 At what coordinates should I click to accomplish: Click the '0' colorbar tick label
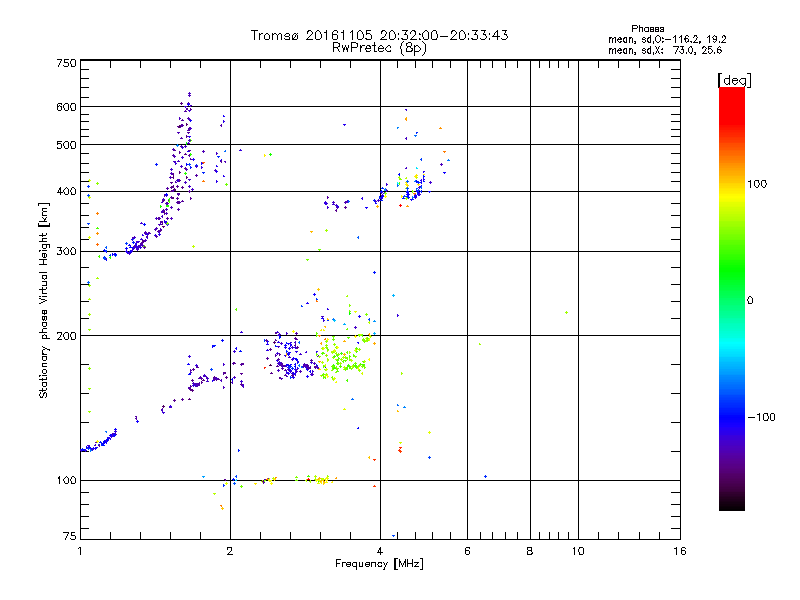[750, 301]
